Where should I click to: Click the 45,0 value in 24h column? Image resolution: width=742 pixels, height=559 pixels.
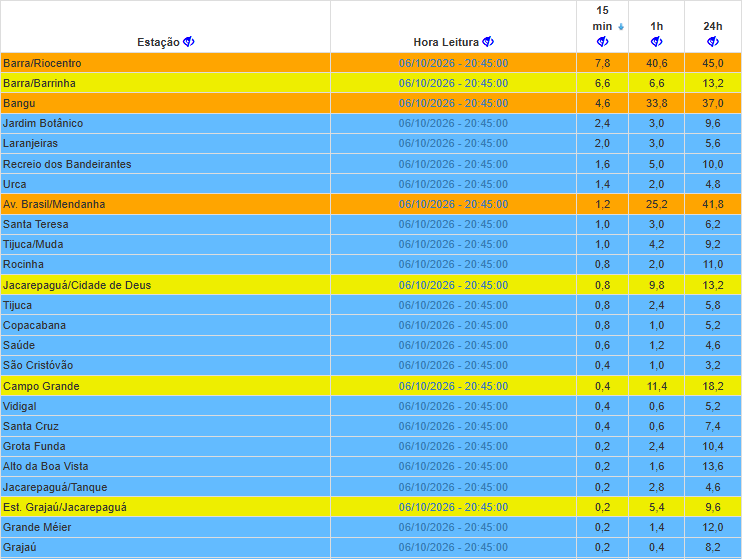713,63
